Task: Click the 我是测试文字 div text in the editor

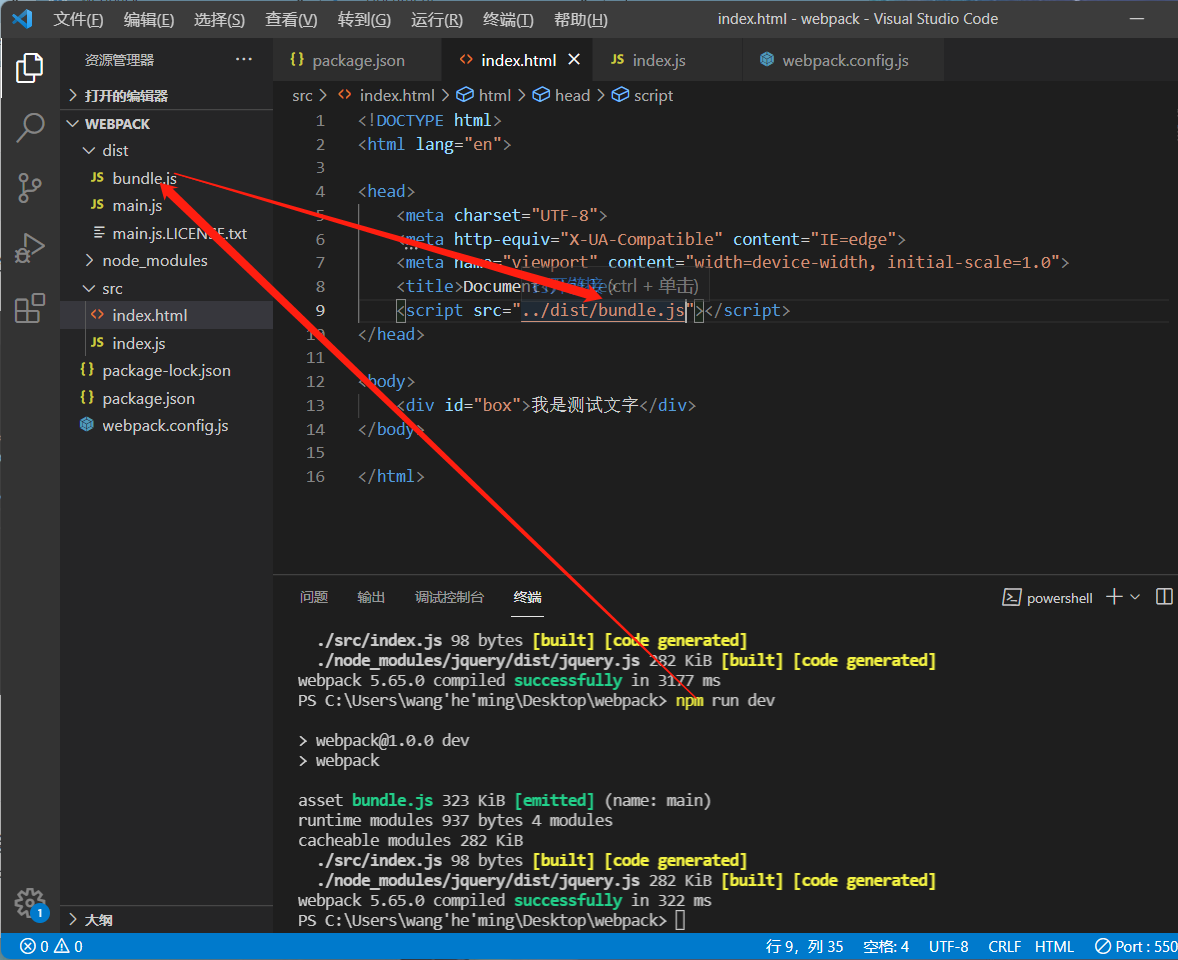Action: 584,406
